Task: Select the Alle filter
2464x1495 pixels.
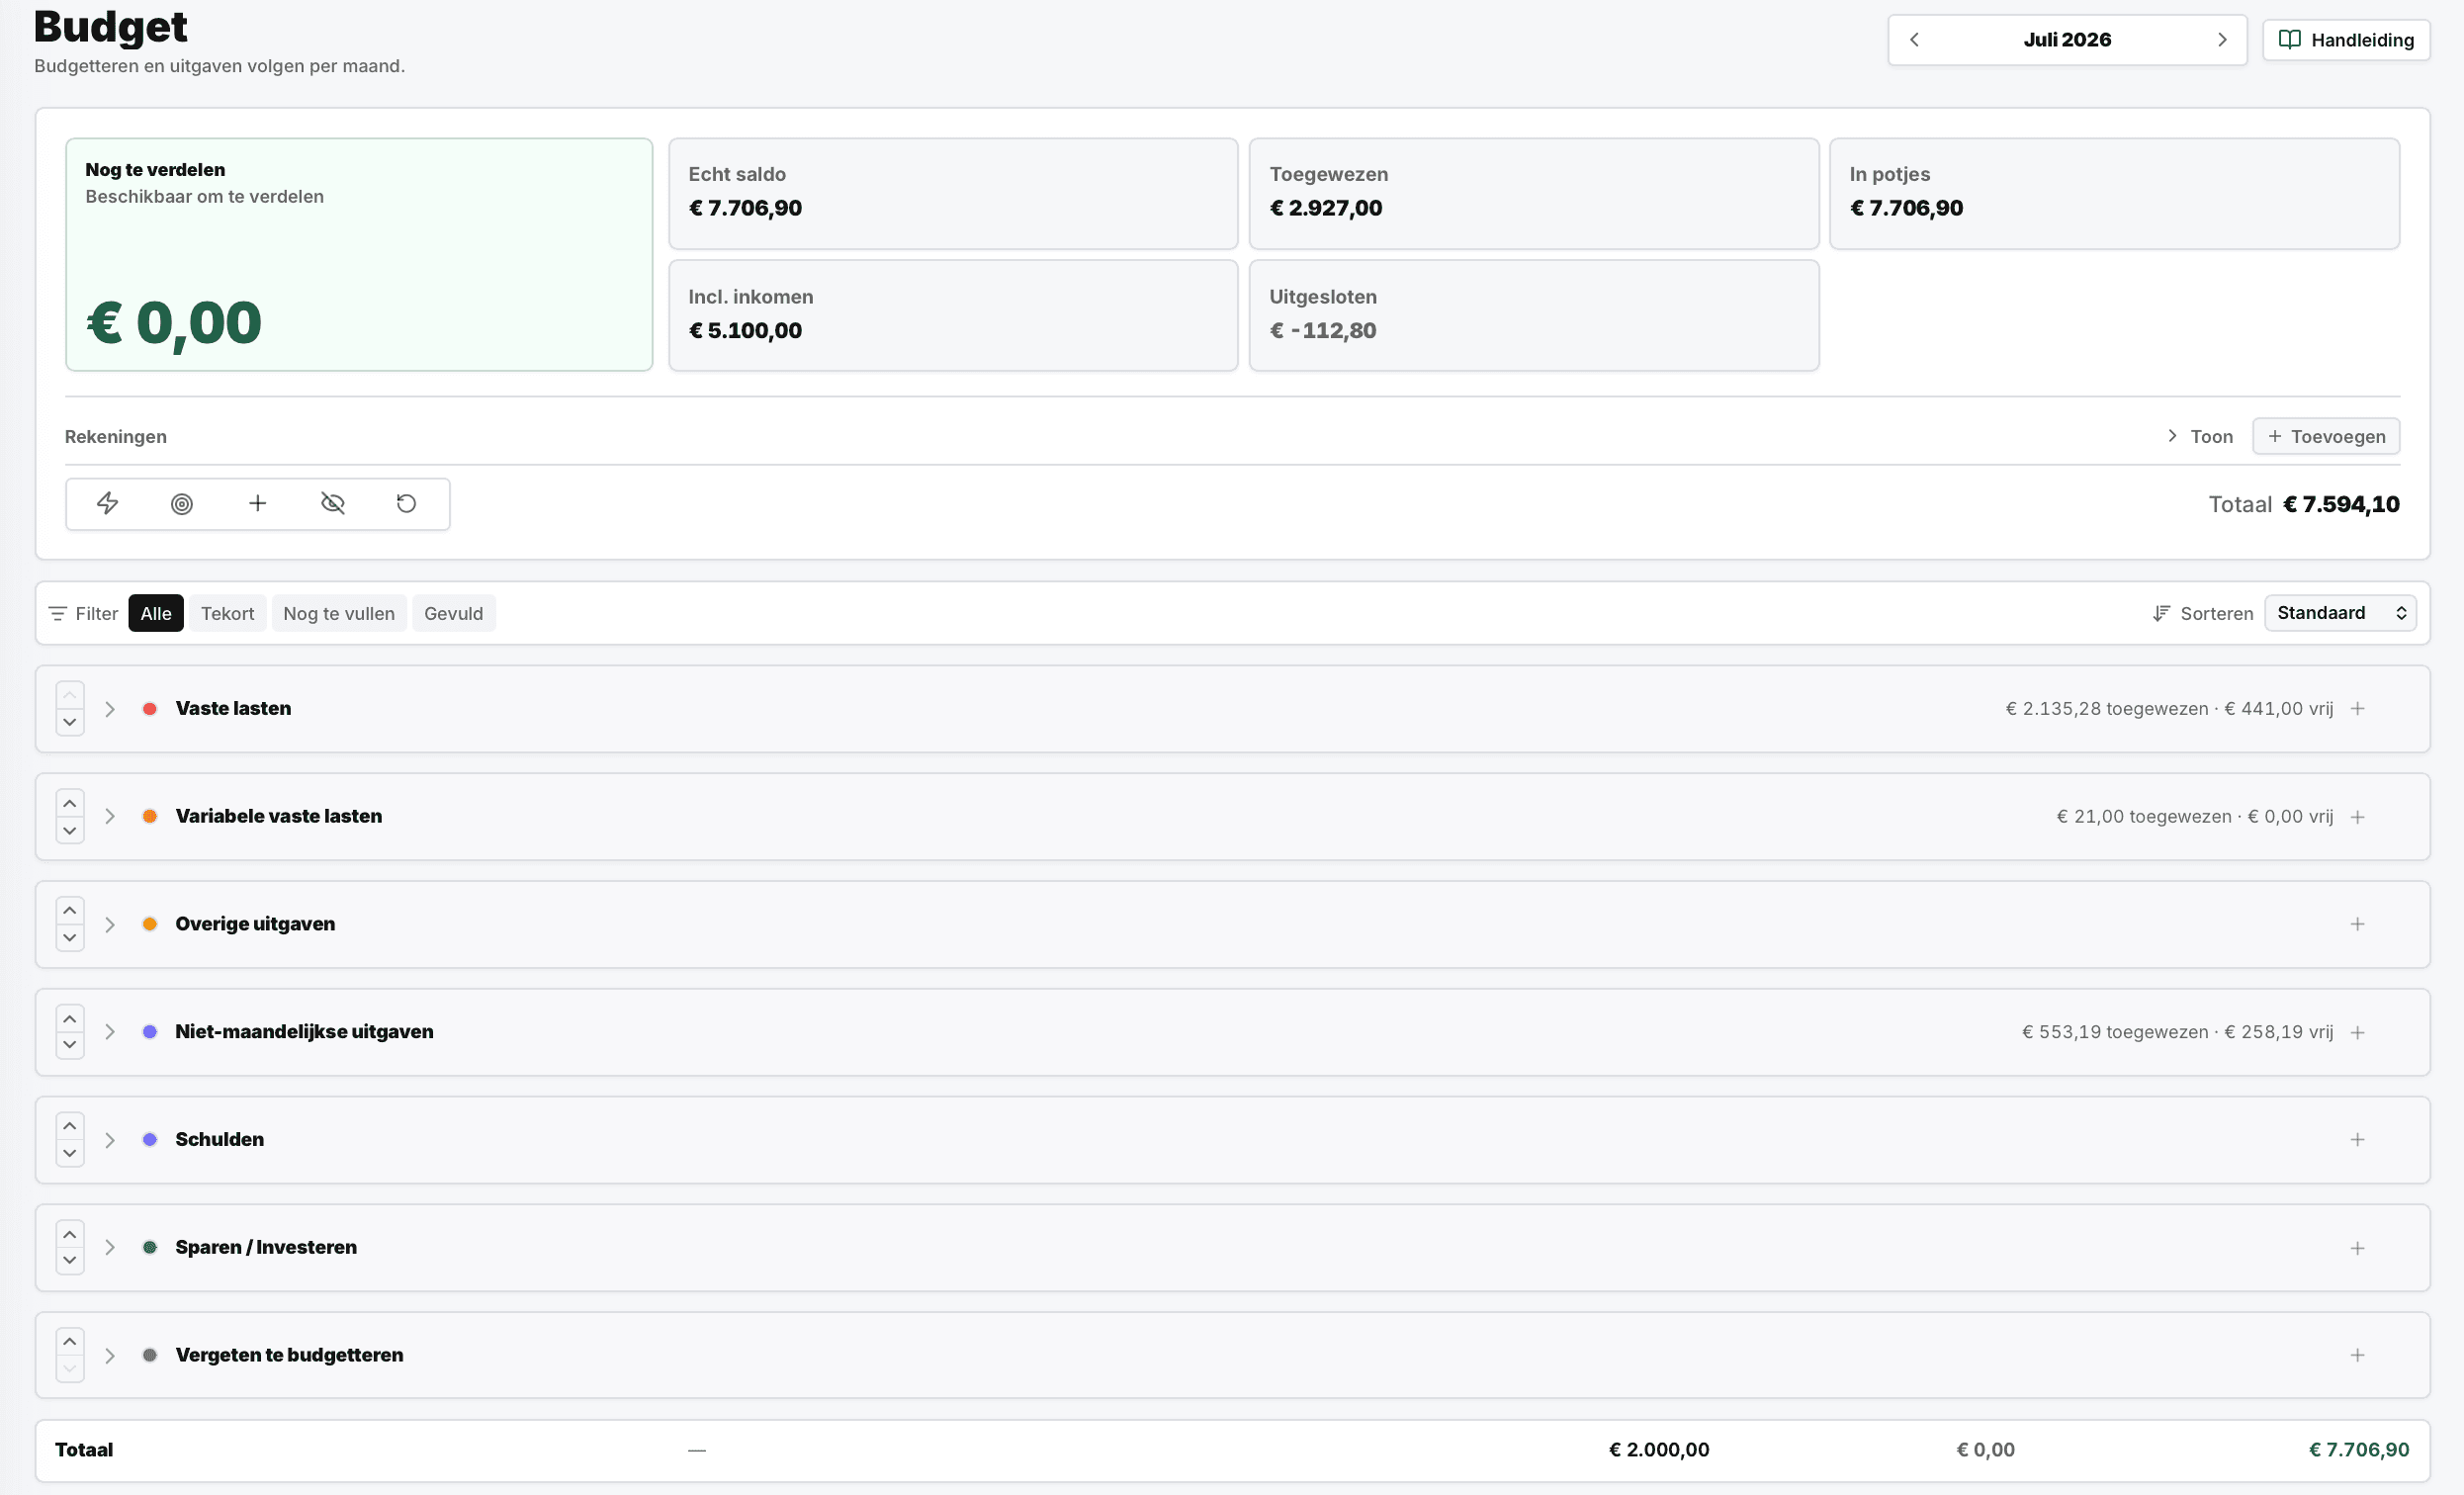Action: (156, 613)
